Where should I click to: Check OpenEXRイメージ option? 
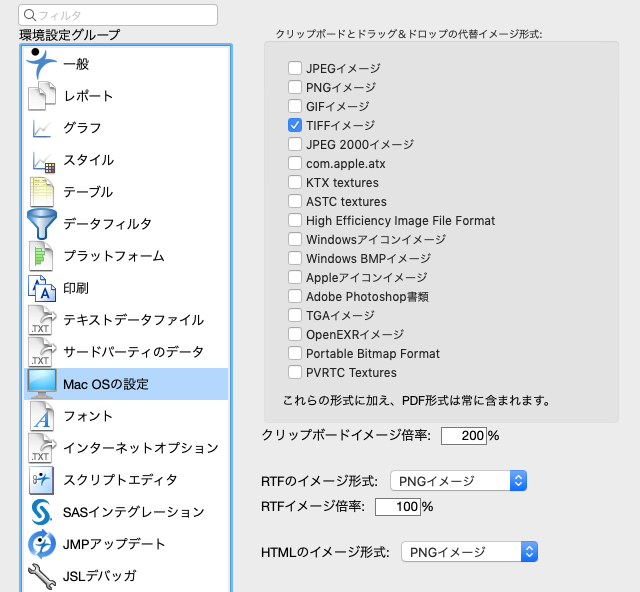tap(295, 334)
